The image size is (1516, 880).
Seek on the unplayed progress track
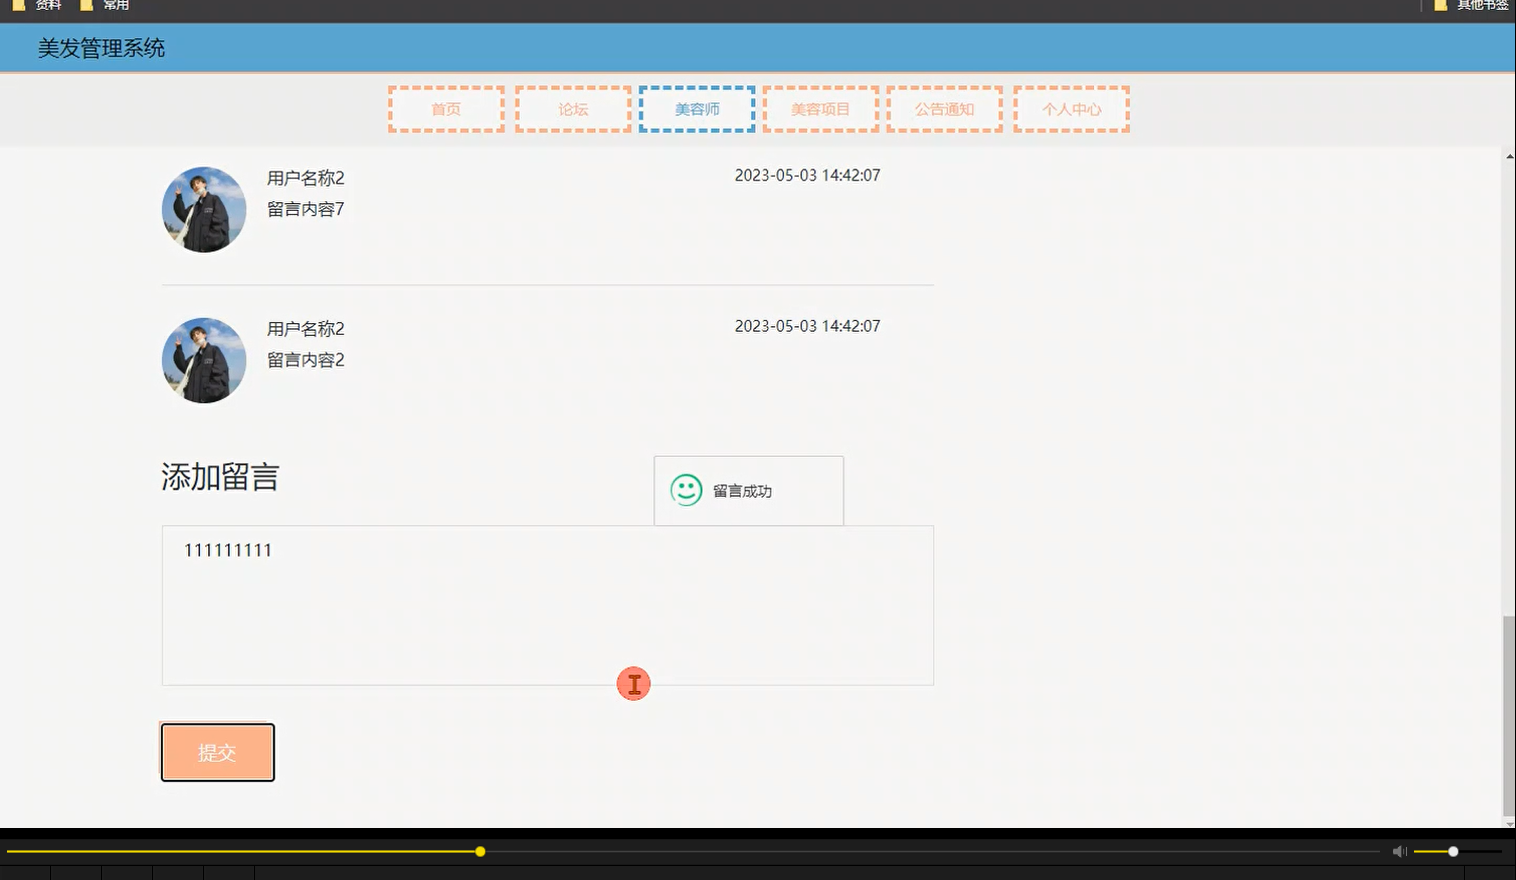933,851
